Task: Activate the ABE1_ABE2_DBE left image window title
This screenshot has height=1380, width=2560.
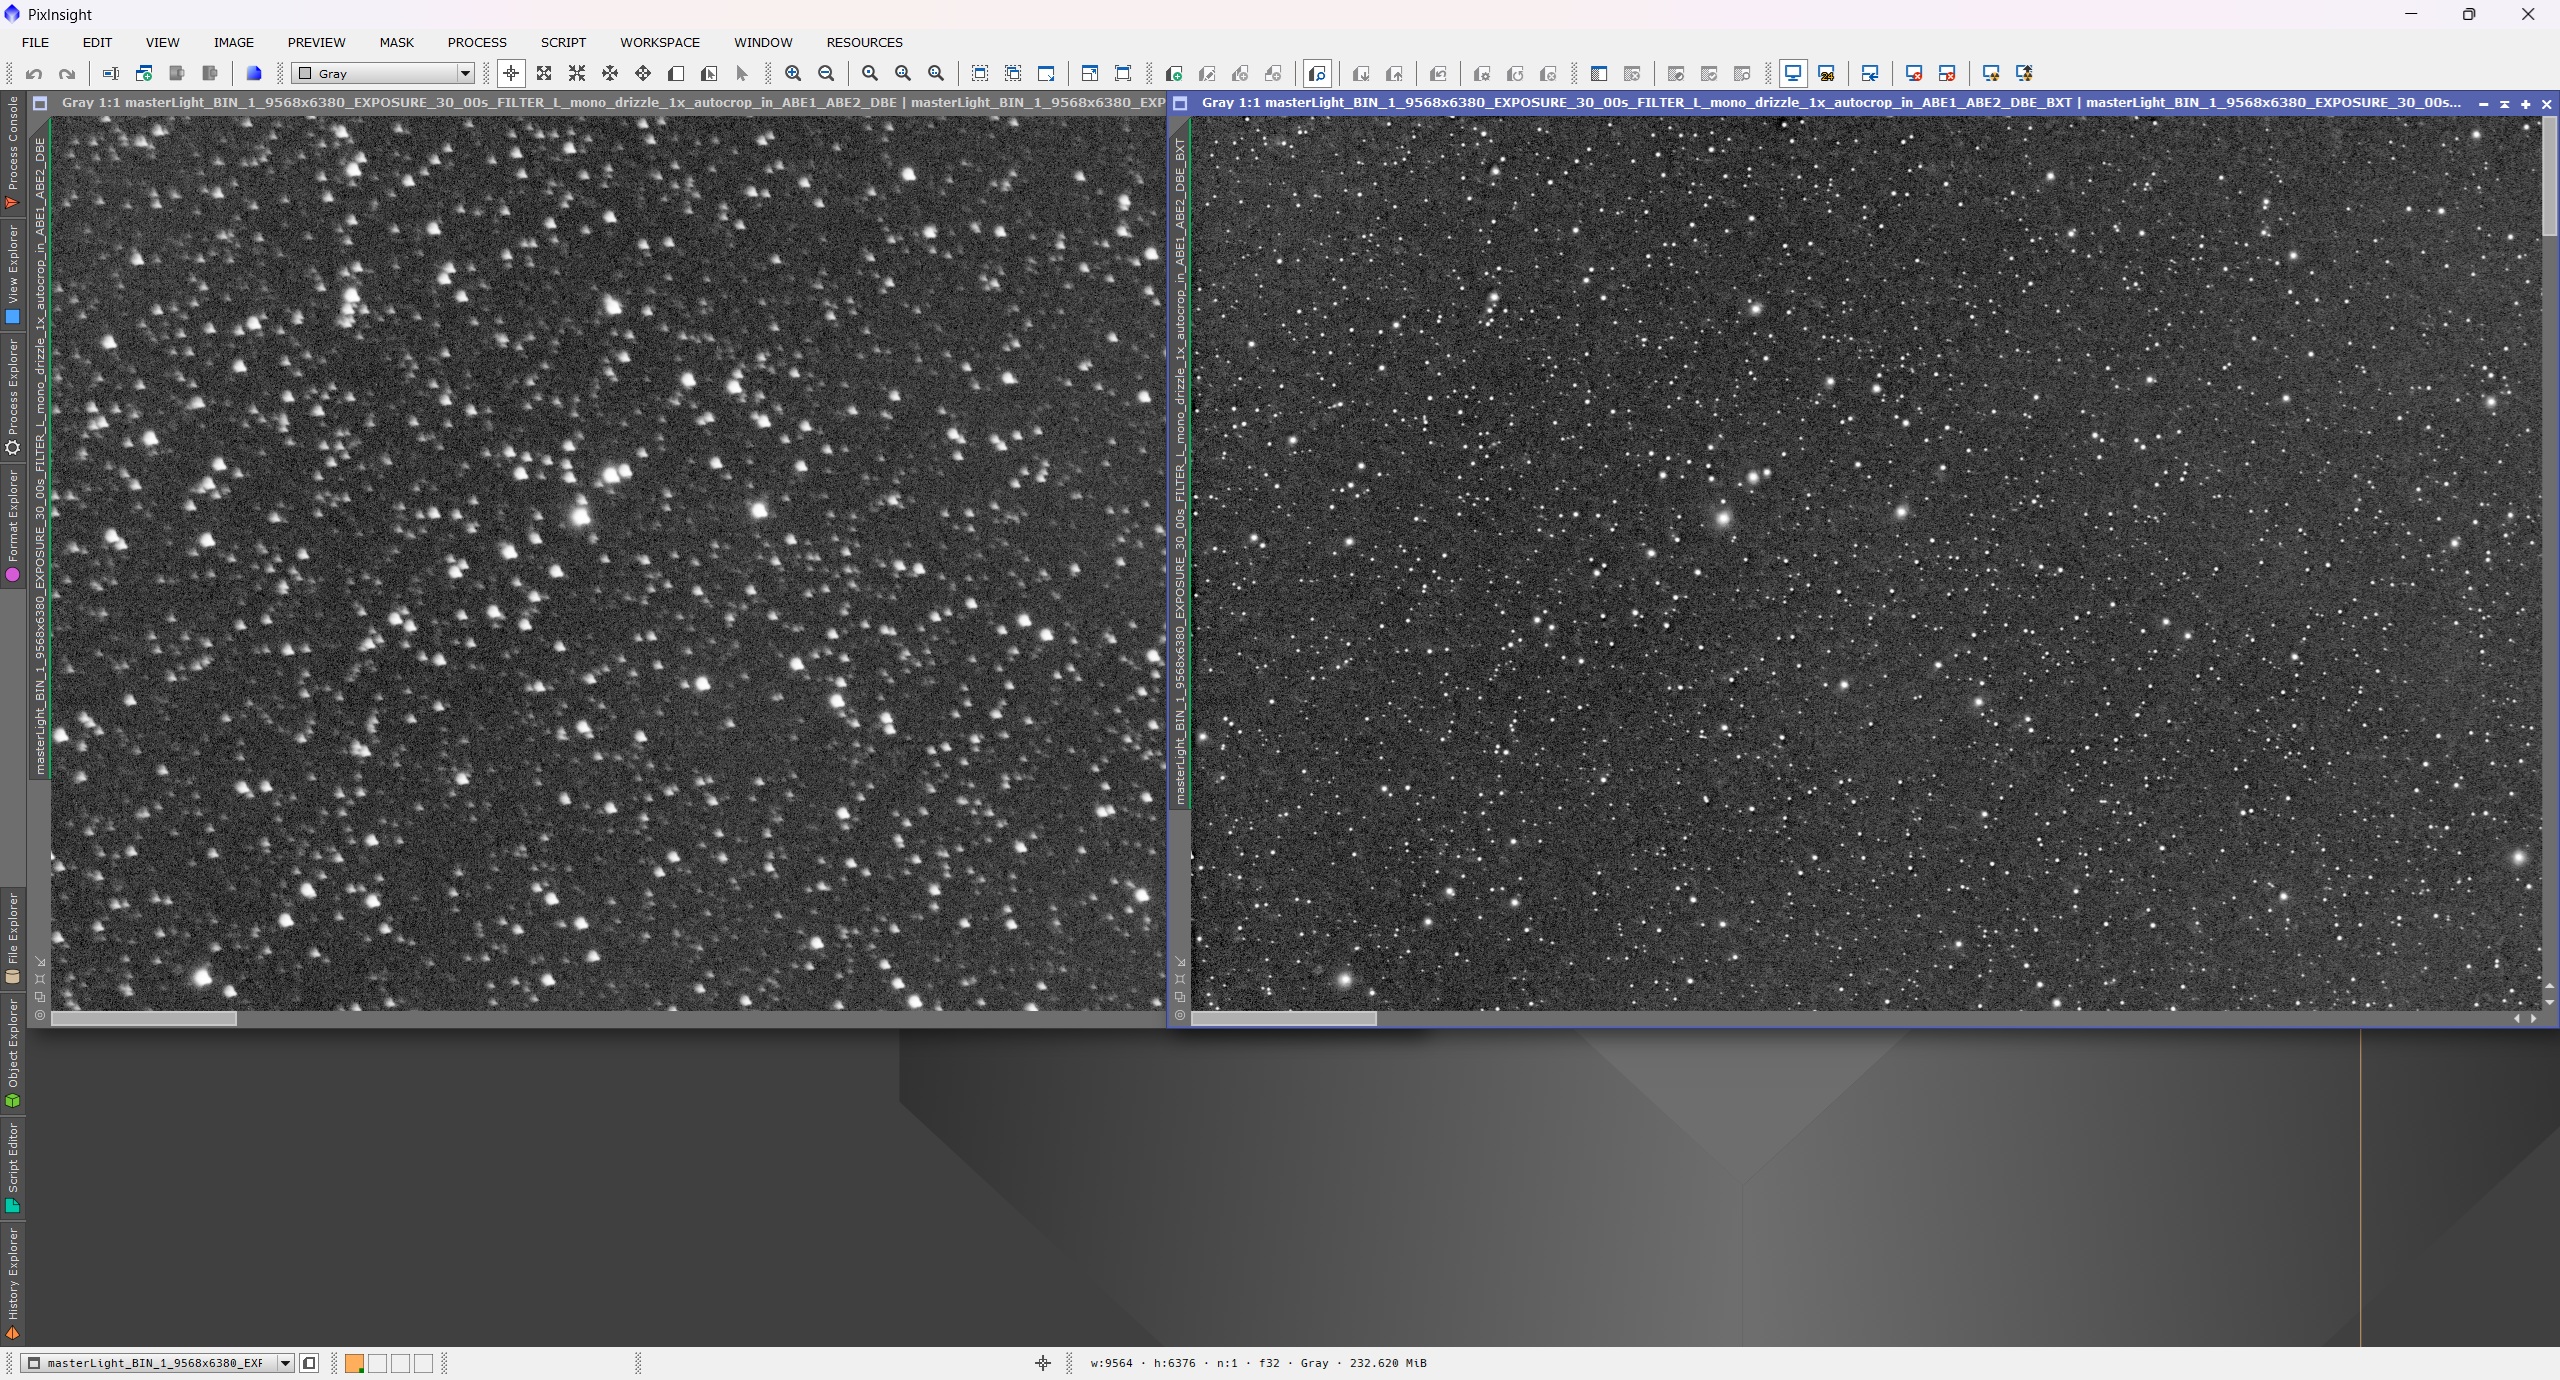Action: (613, 102)
